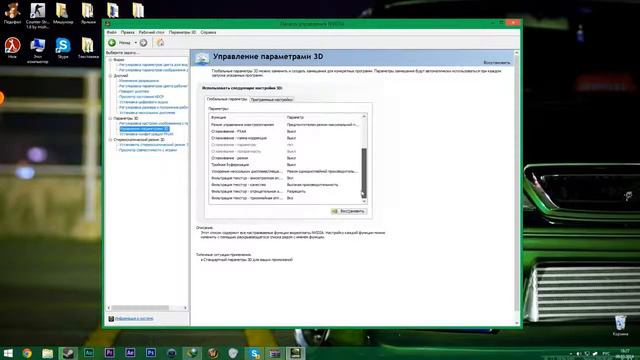
Task: Open Регулировка параметров цвета для видео
Action: point(153,65)
